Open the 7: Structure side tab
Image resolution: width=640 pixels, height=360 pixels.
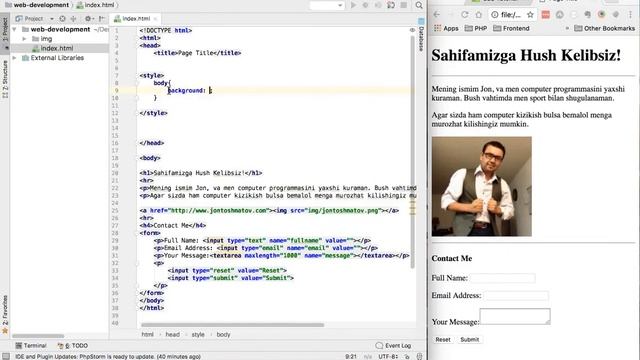coord(5,79)
